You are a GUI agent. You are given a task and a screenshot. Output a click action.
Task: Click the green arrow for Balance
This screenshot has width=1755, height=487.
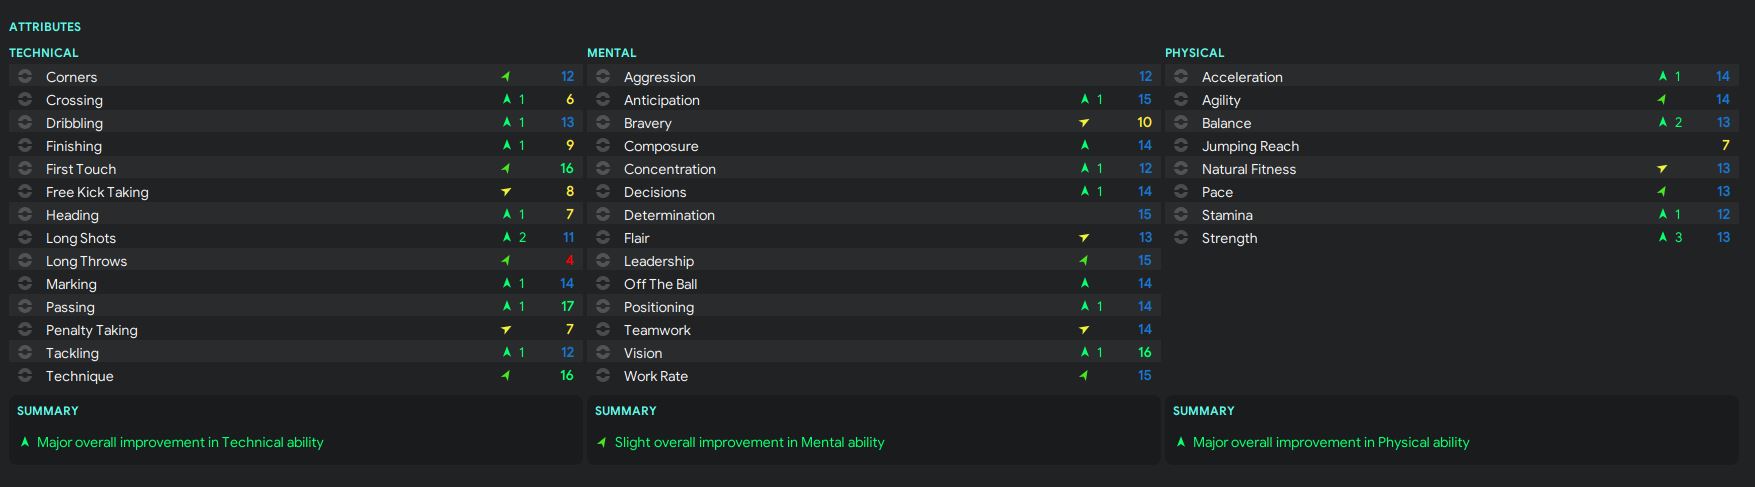pyautogui.click(x=1663, y=123)
